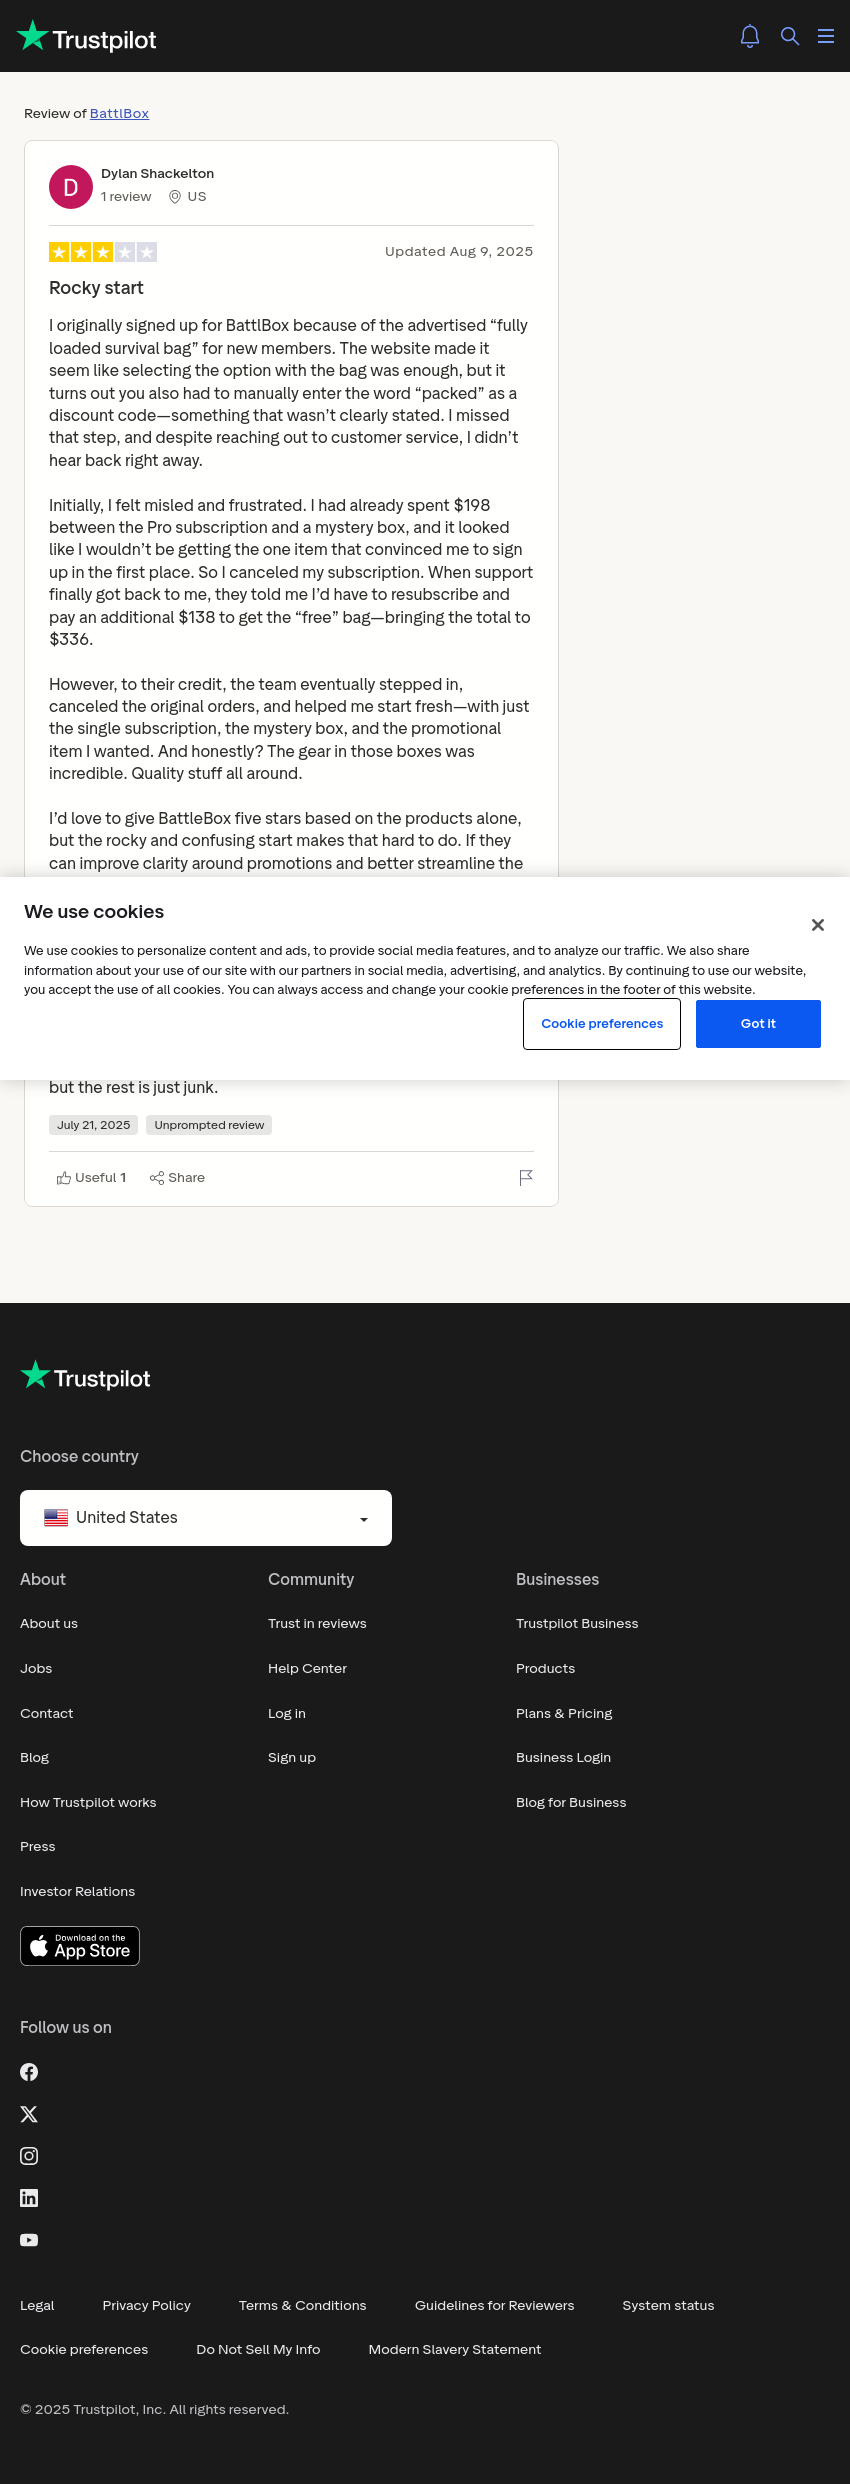
Task: Click the Updated Aug 9, 2025 date
Action: (459, 252)
